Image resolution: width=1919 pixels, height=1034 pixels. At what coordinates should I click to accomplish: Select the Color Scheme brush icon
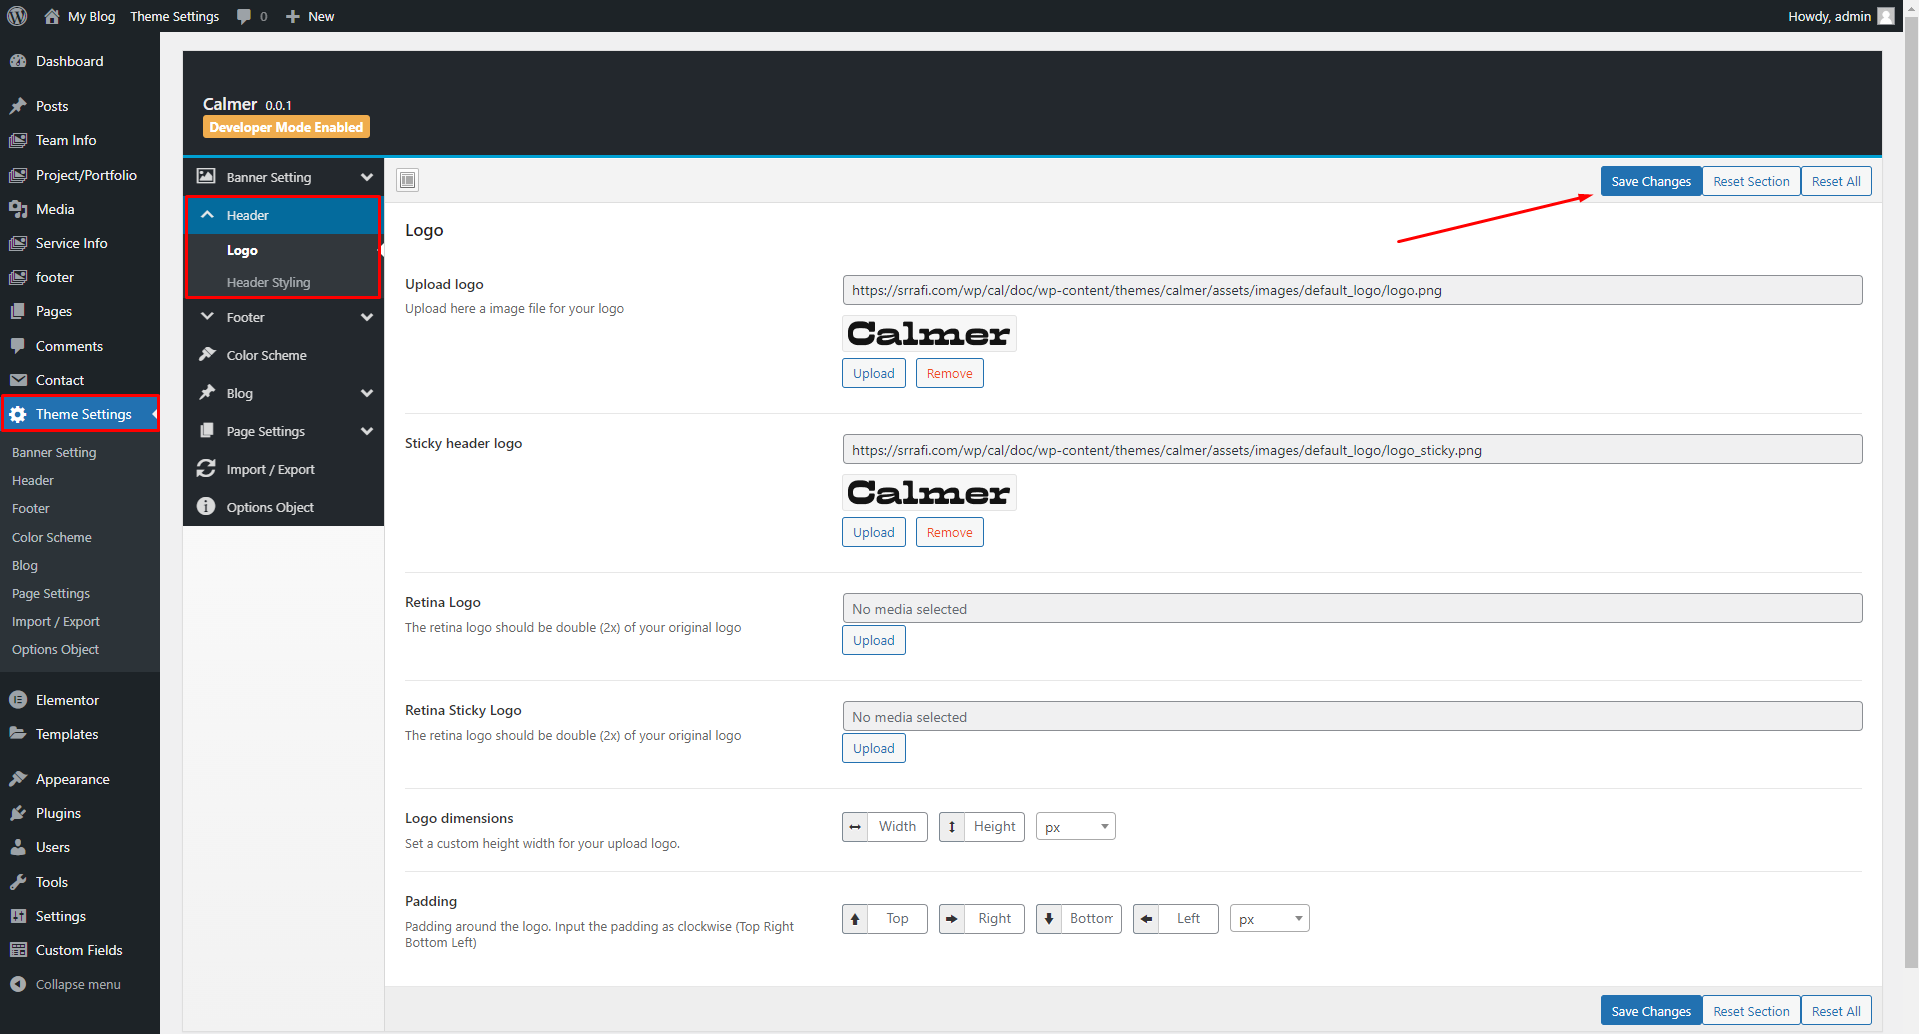click(x=206, y=354)
